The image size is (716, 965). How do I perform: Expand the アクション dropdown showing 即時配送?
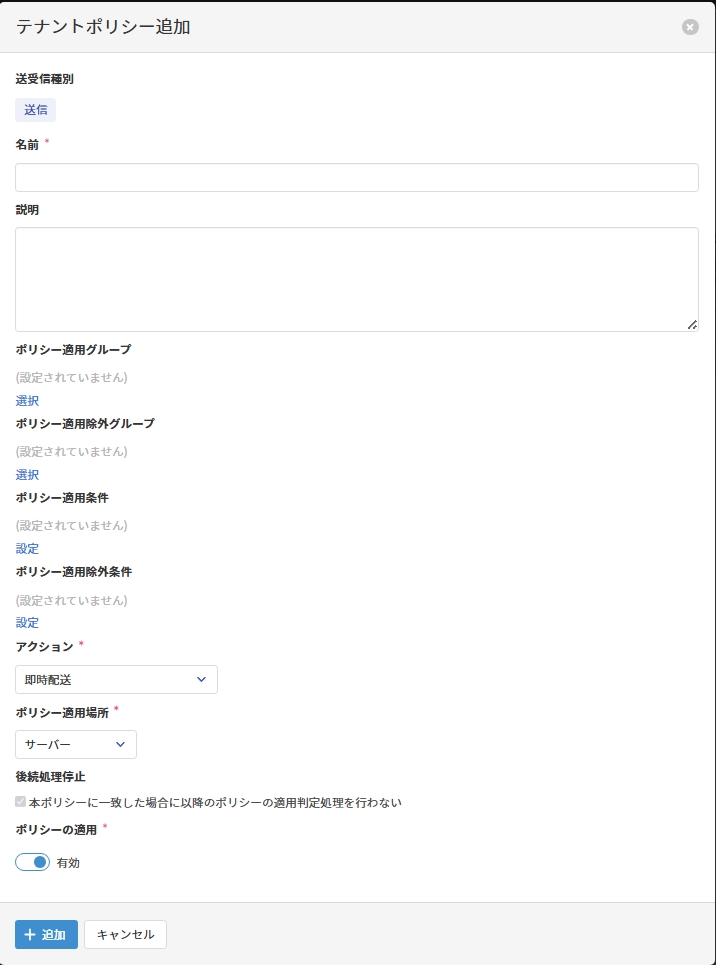pyautogui.click(x=116, y=680)
